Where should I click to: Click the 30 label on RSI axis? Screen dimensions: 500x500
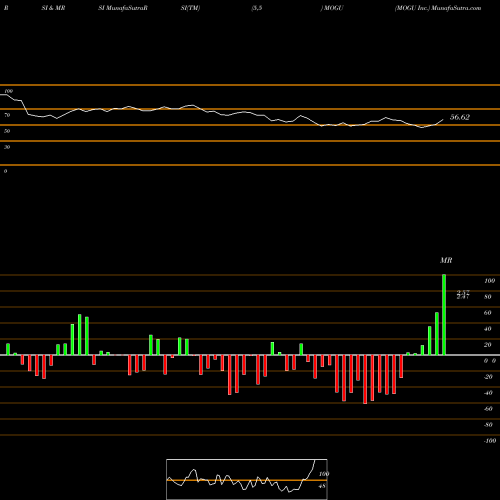(7, 147)
